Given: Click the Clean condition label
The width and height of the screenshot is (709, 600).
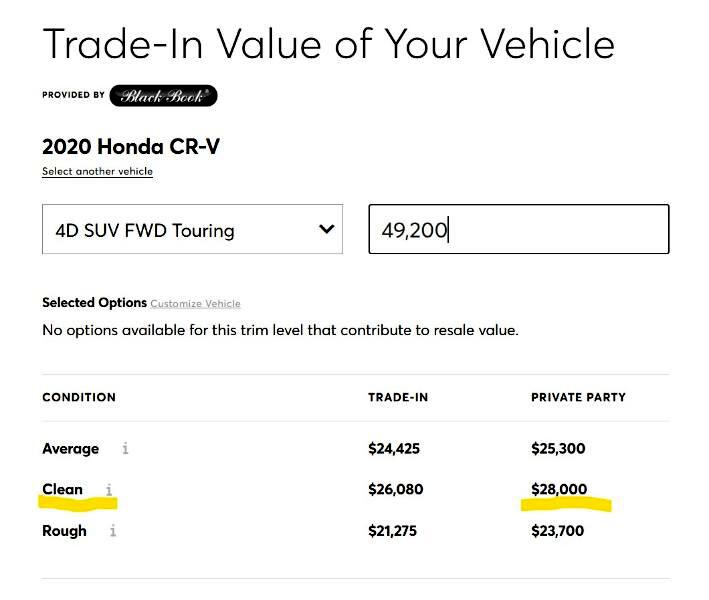Looking at the screenshot, I should (x=62, y=490).
